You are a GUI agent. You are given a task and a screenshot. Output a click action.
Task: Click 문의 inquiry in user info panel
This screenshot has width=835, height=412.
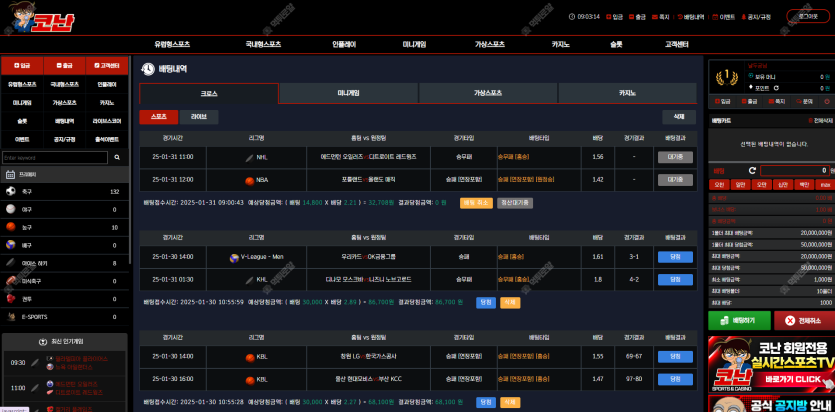click(805, 101)
